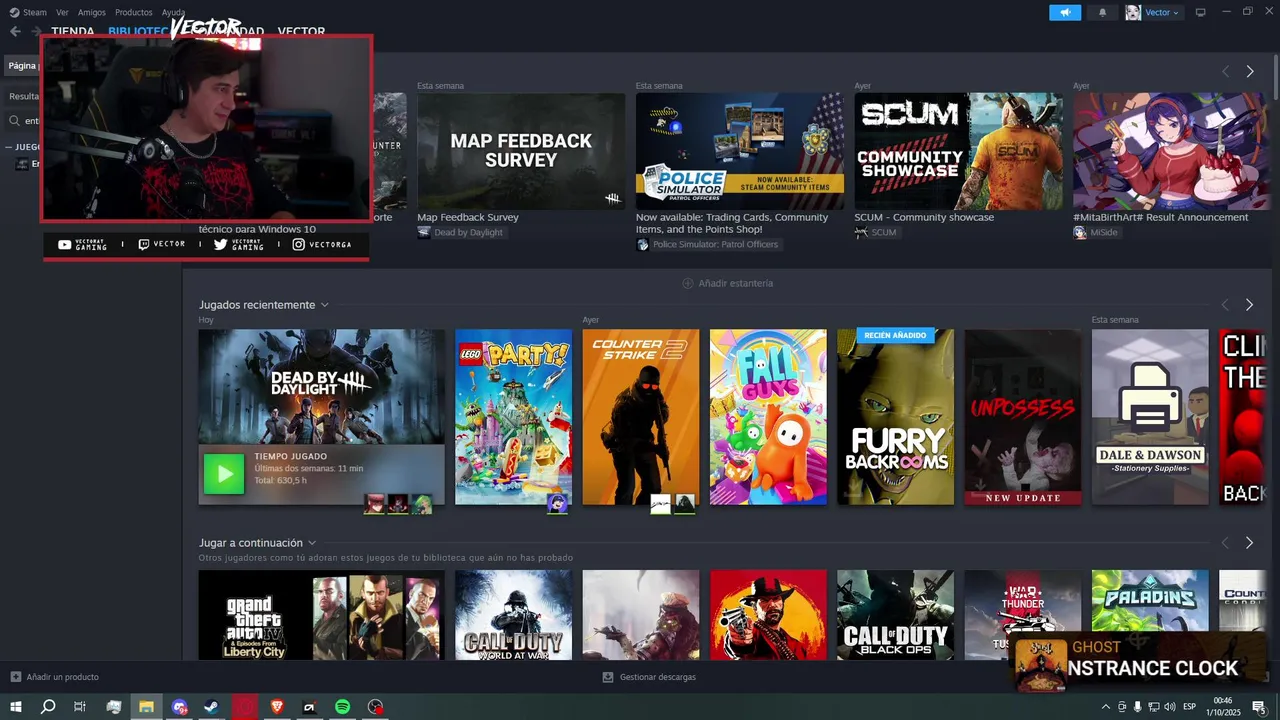Open the MiSide MitaBirthArt news thumbnail
This screenshot has width=1280, height=720.
(1176, 151)
